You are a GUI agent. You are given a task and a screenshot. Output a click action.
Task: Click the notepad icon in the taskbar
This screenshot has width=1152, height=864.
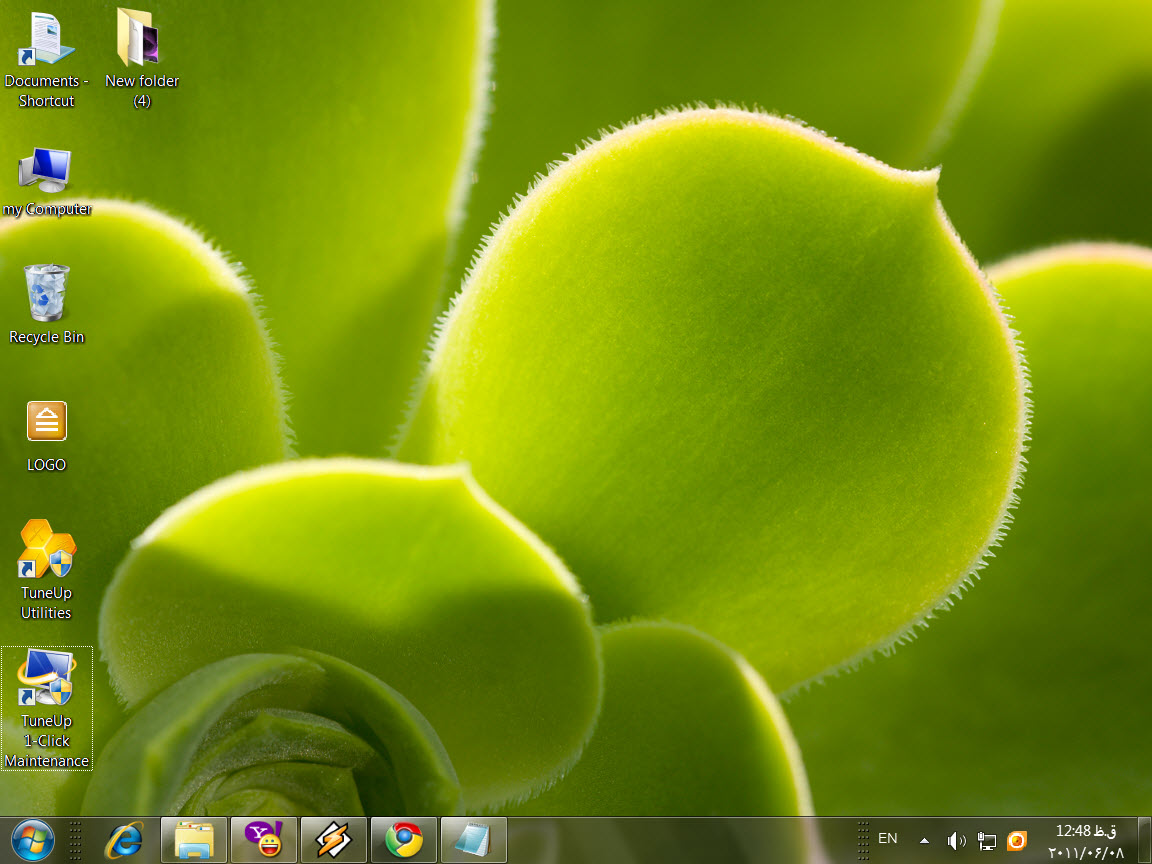click(474, 840)
